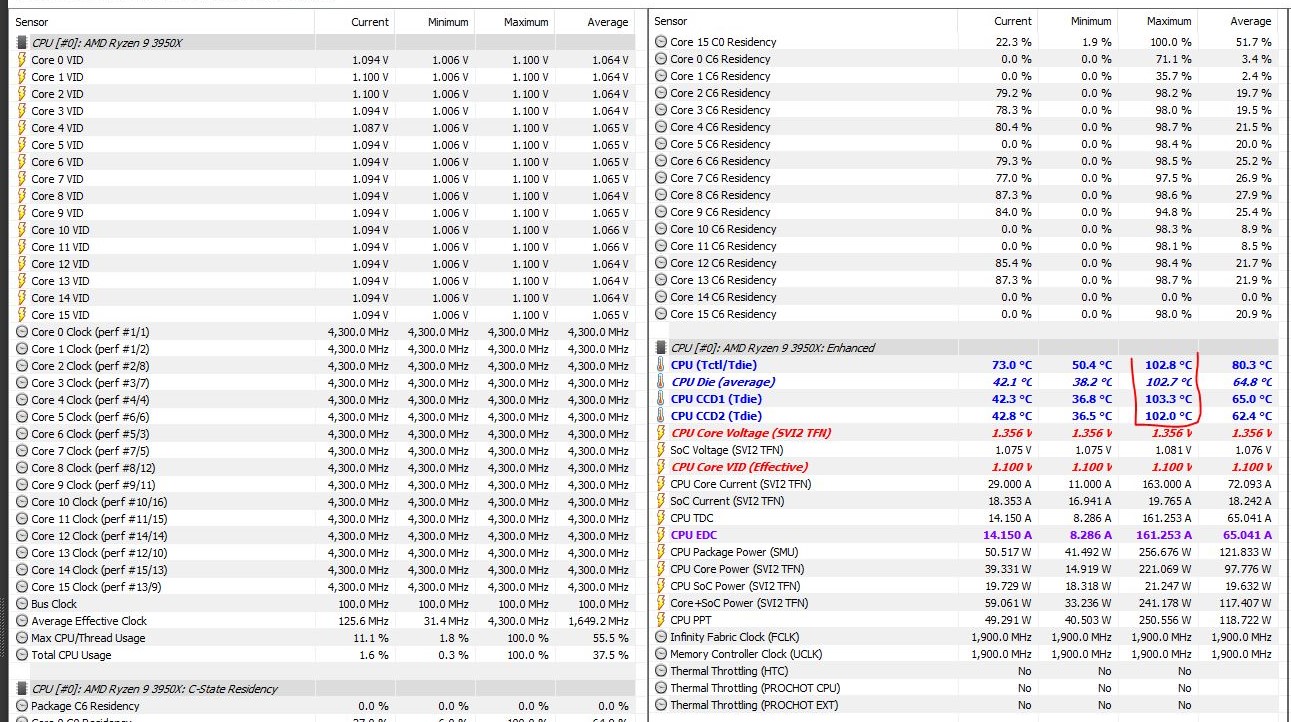Click the lightning icon next to CPU EDC
Image resolution: width=1291 pixels, height=722 pixels.
[x=660, y=535]
